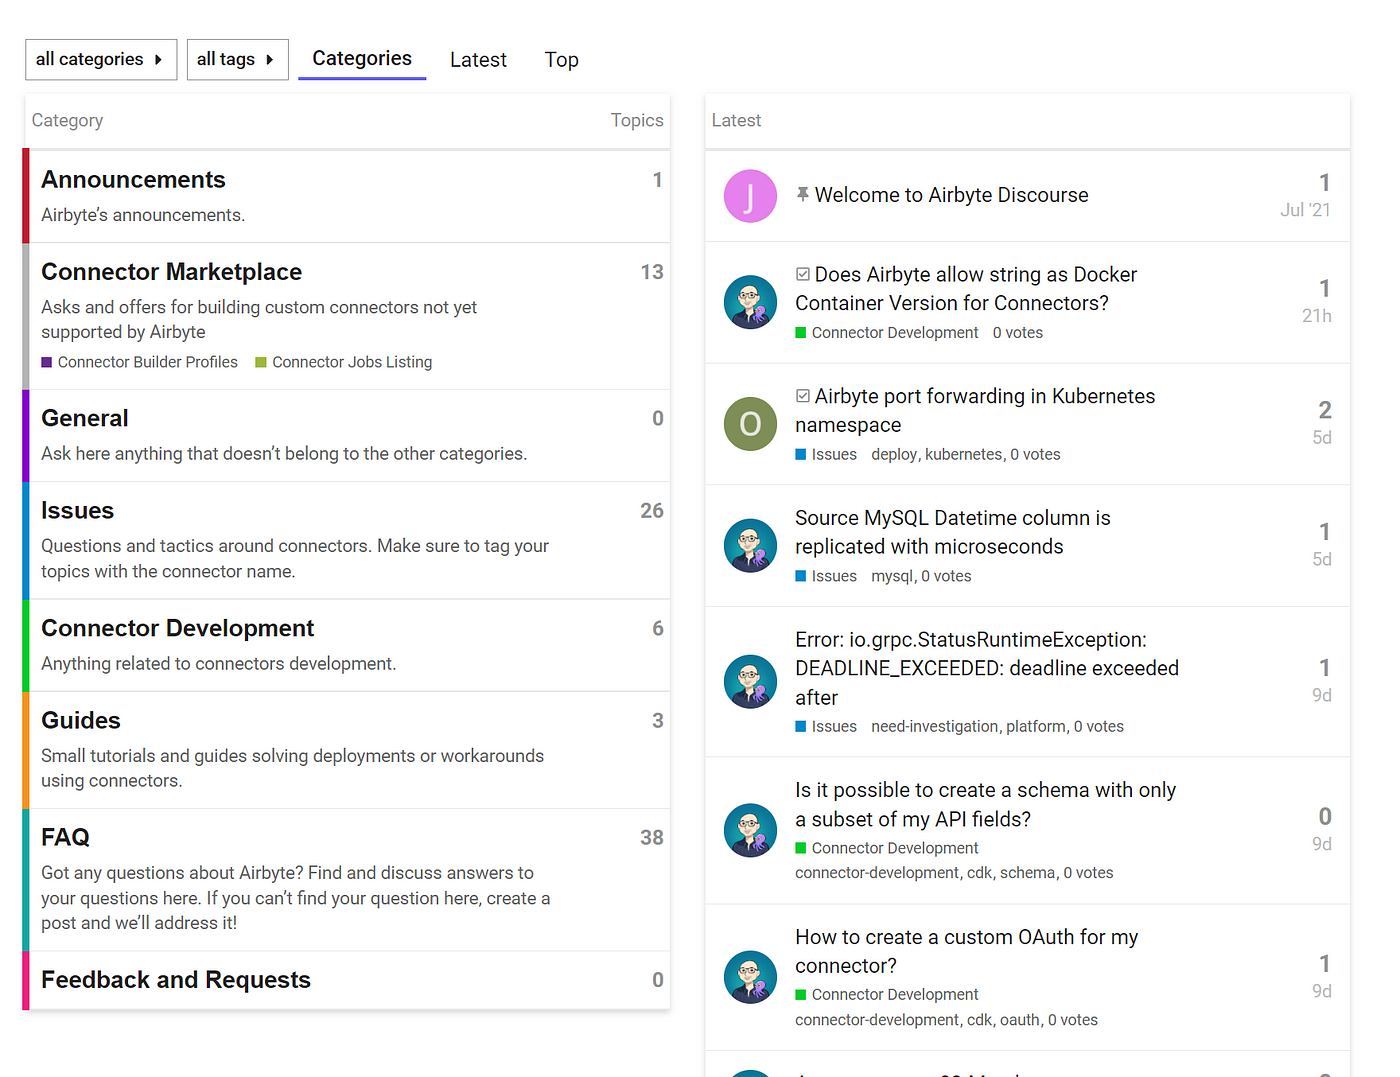Open the Announcements category
Screen dimensions: 1400x1077
coord(133,180)
